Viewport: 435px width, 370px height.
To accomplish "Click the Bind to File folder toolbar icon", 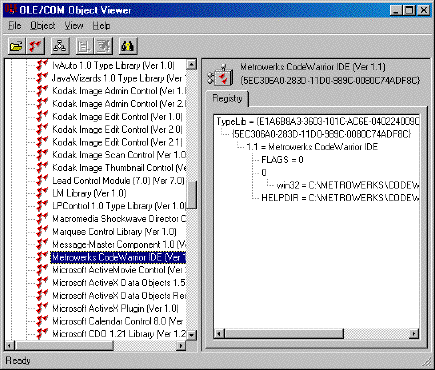I will point(16,46).
